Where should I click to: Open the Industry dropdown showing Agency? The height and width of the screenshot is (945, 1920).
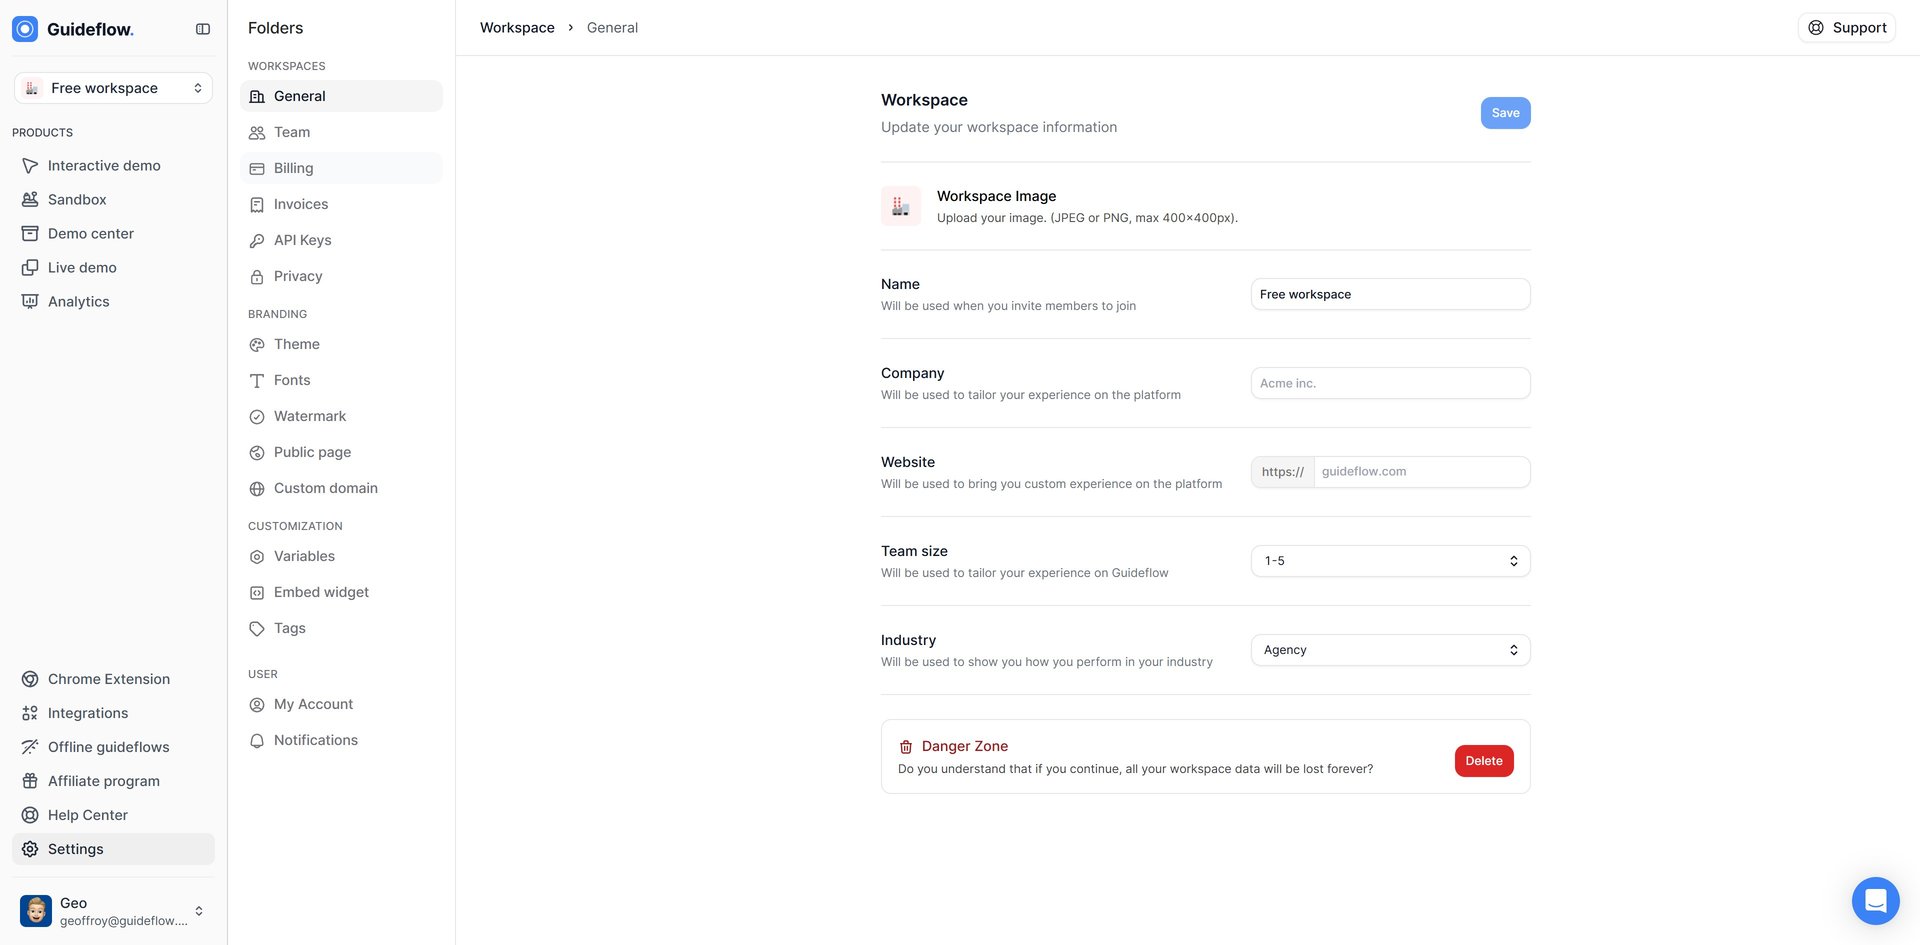(1390, 650)
